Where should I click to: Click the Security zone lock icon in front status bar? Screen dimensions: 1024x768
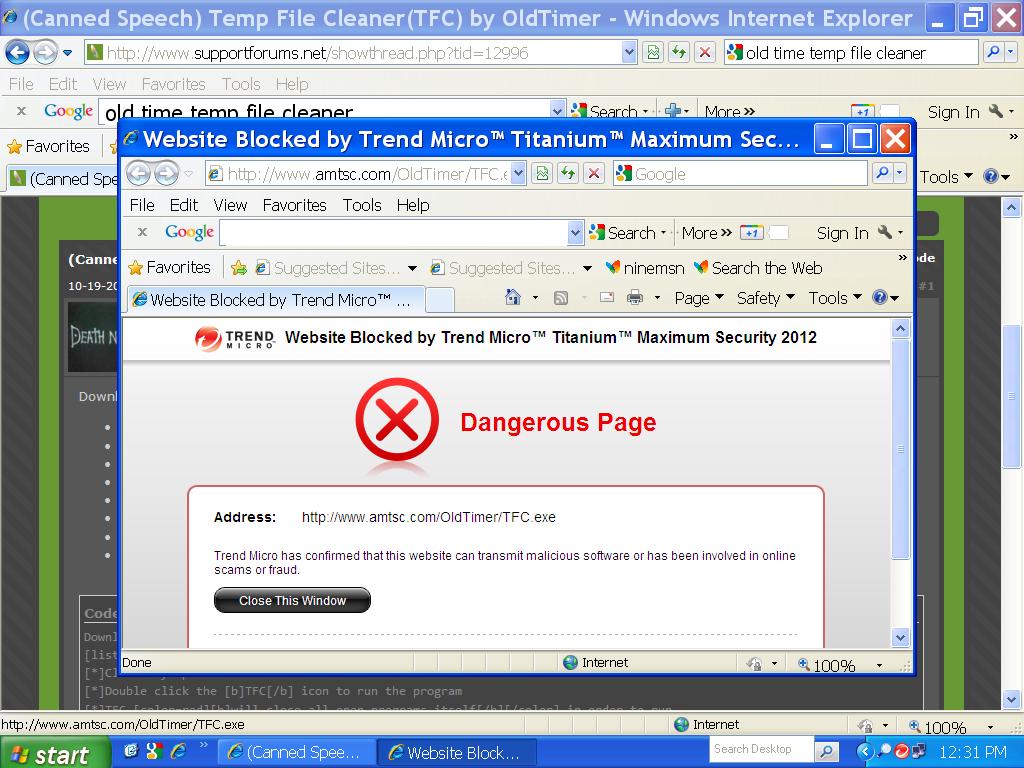click(x=754, y=664)
